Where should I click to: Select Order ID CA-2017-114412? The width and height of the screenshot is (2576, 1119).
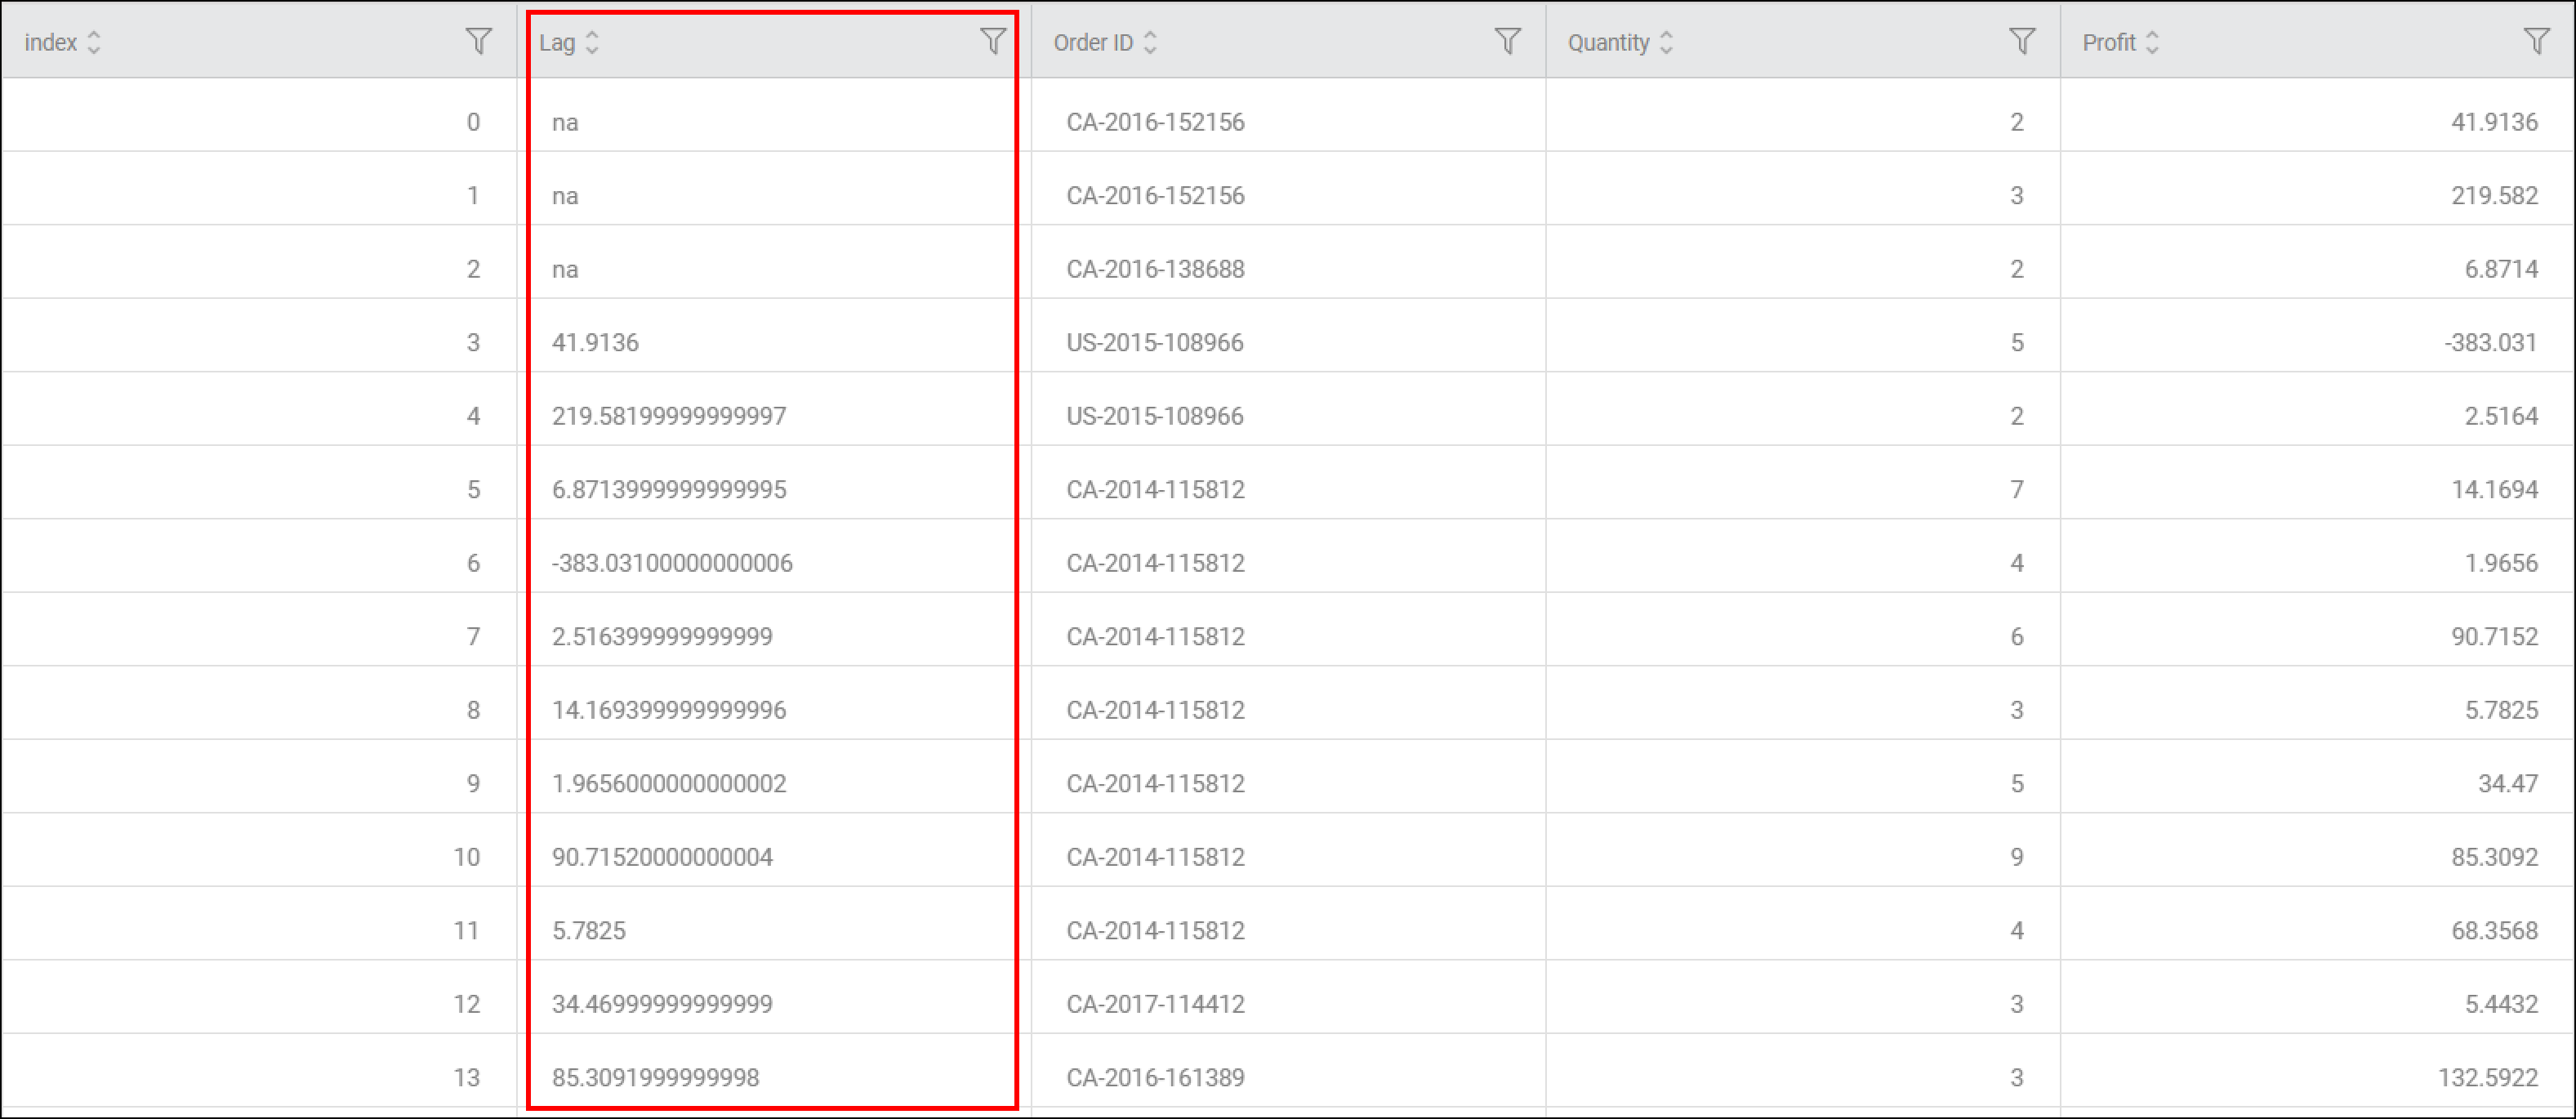click(1155, 1004)
